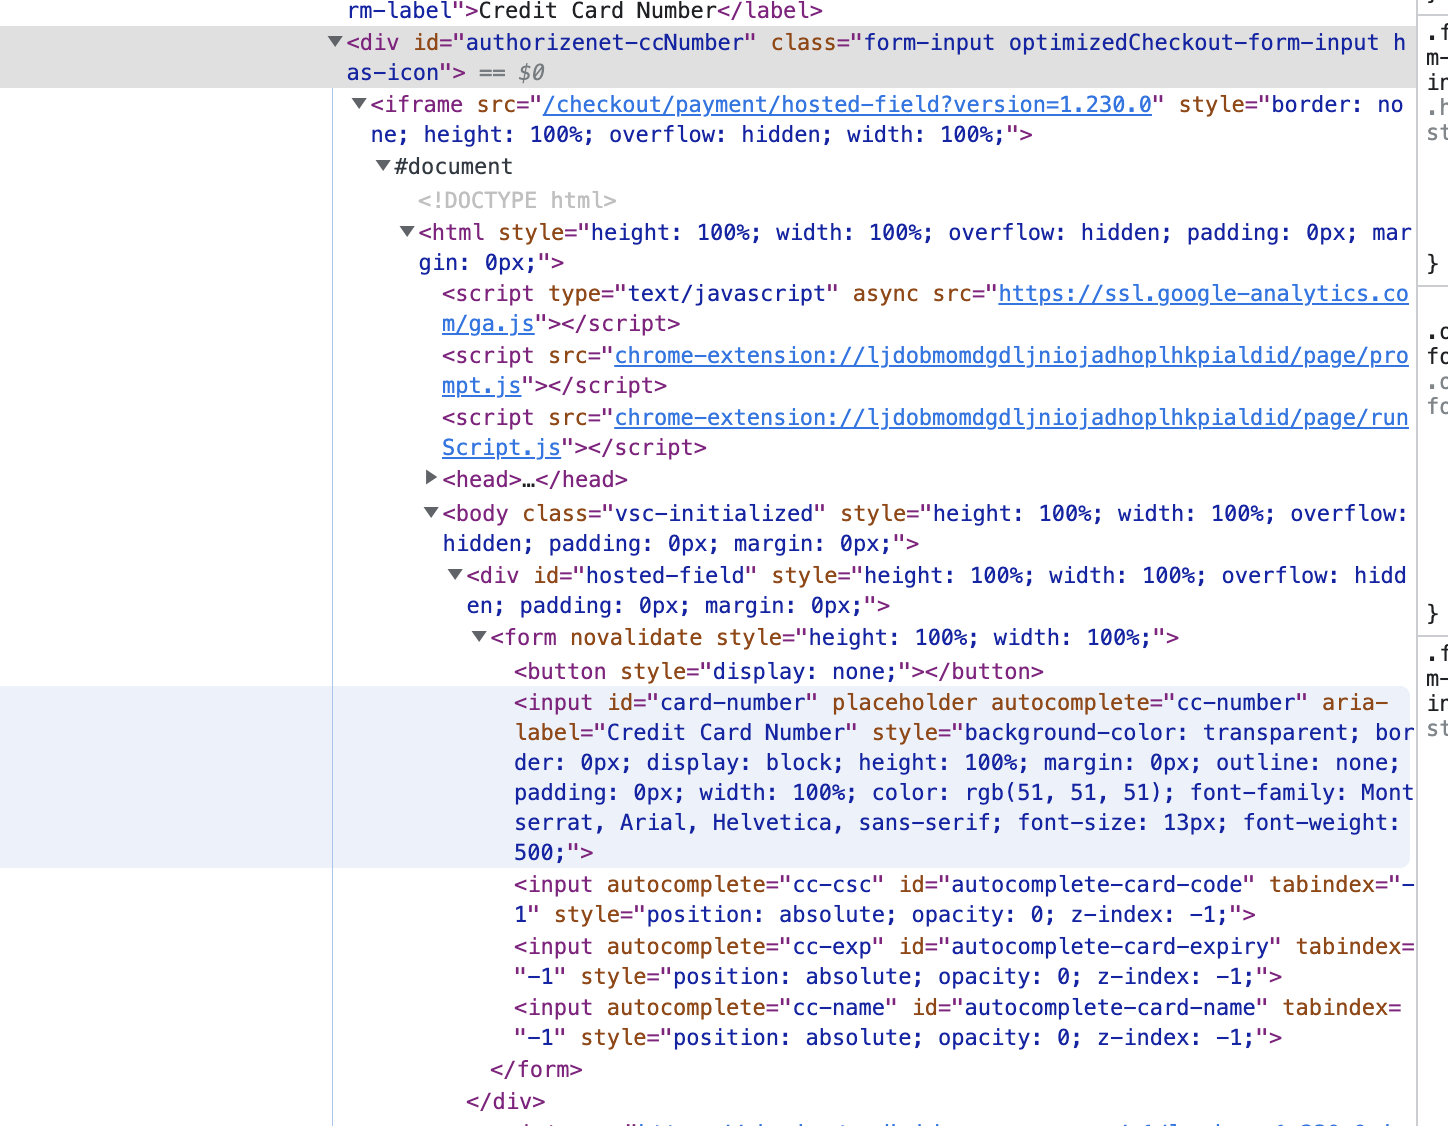Click the "text/javascript" type value
This screenshot has width=1448, height=1126.
726,293
